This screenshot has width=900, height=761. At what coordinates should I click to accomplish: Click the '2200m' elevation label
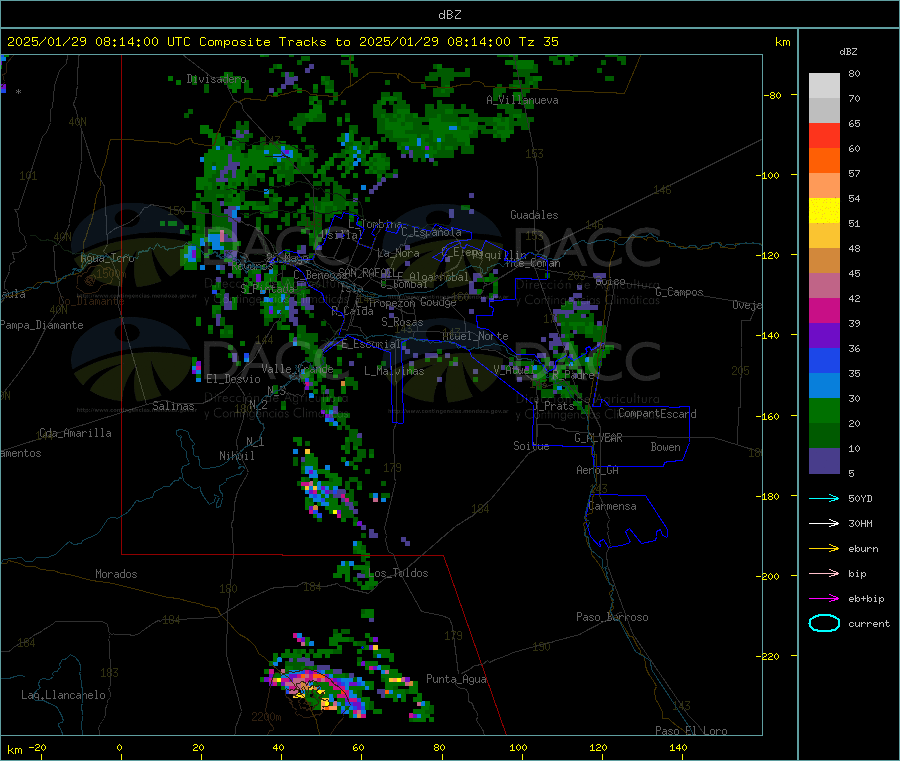pos(266,717)
